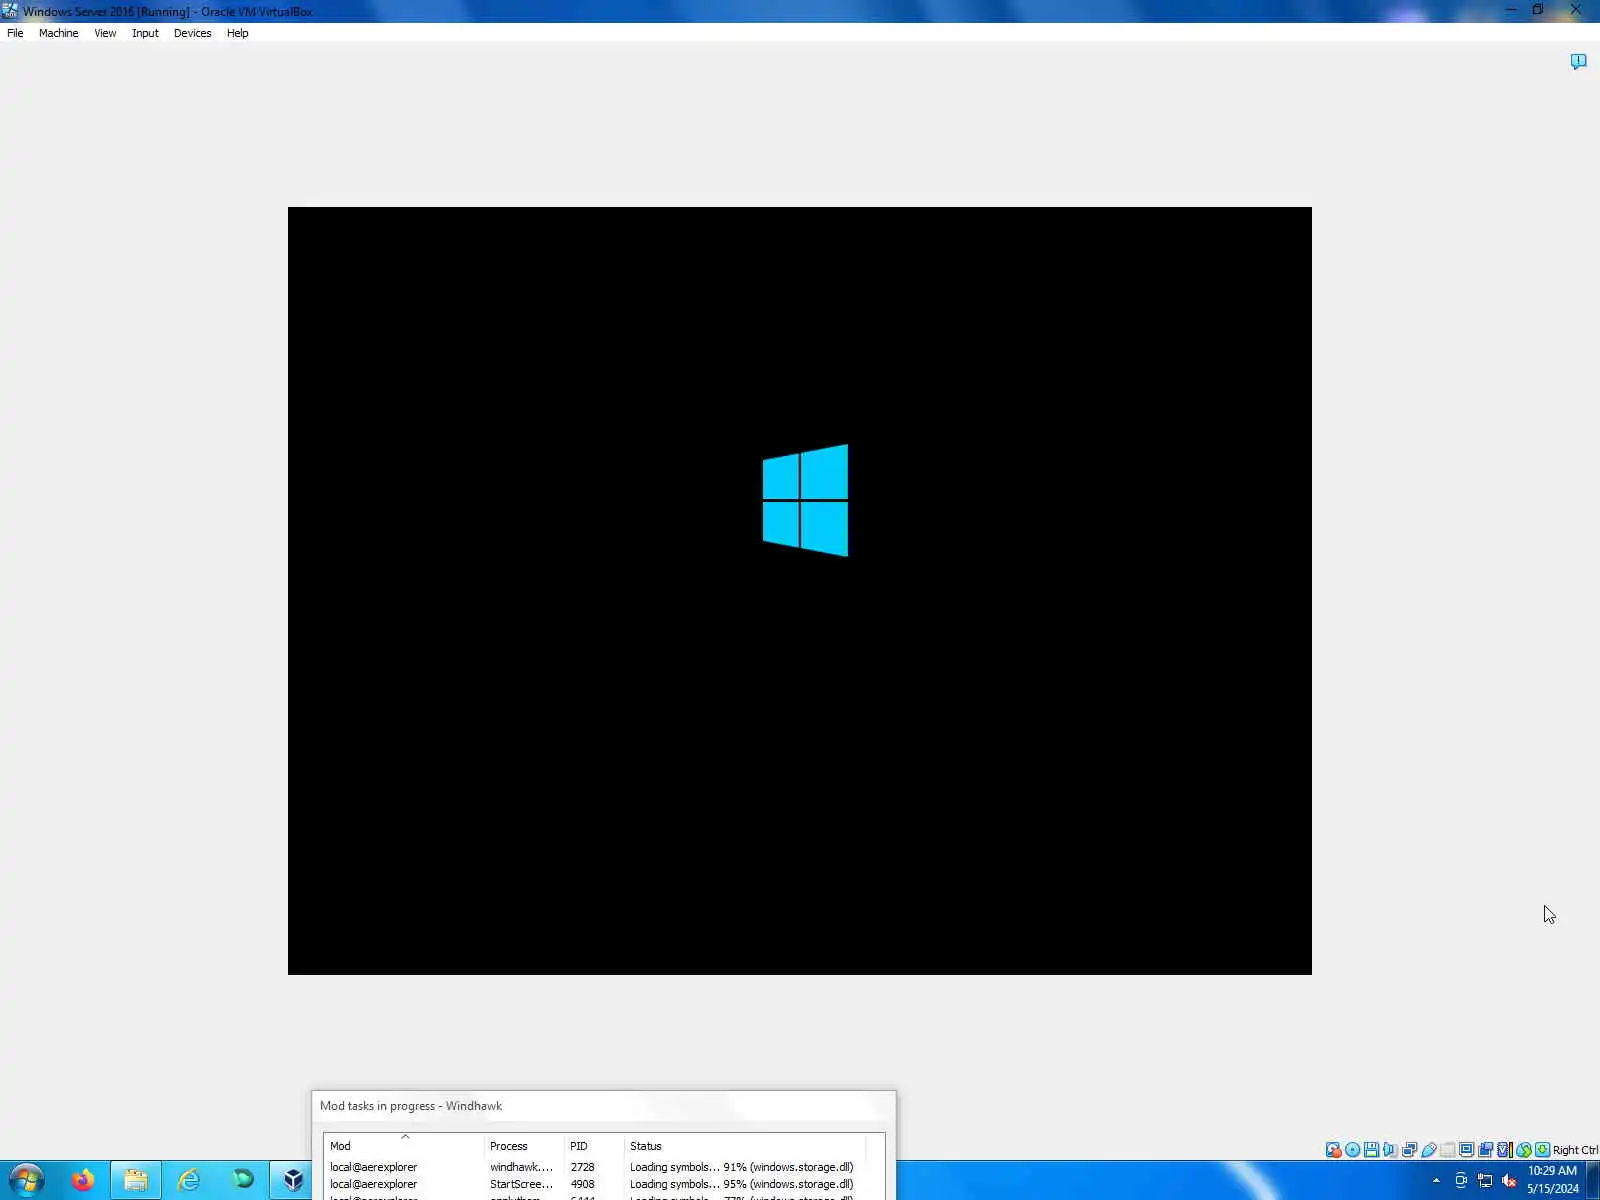Switch to VirtualBox taskbar button
1600x1200 pixels.
point(293,1180)
